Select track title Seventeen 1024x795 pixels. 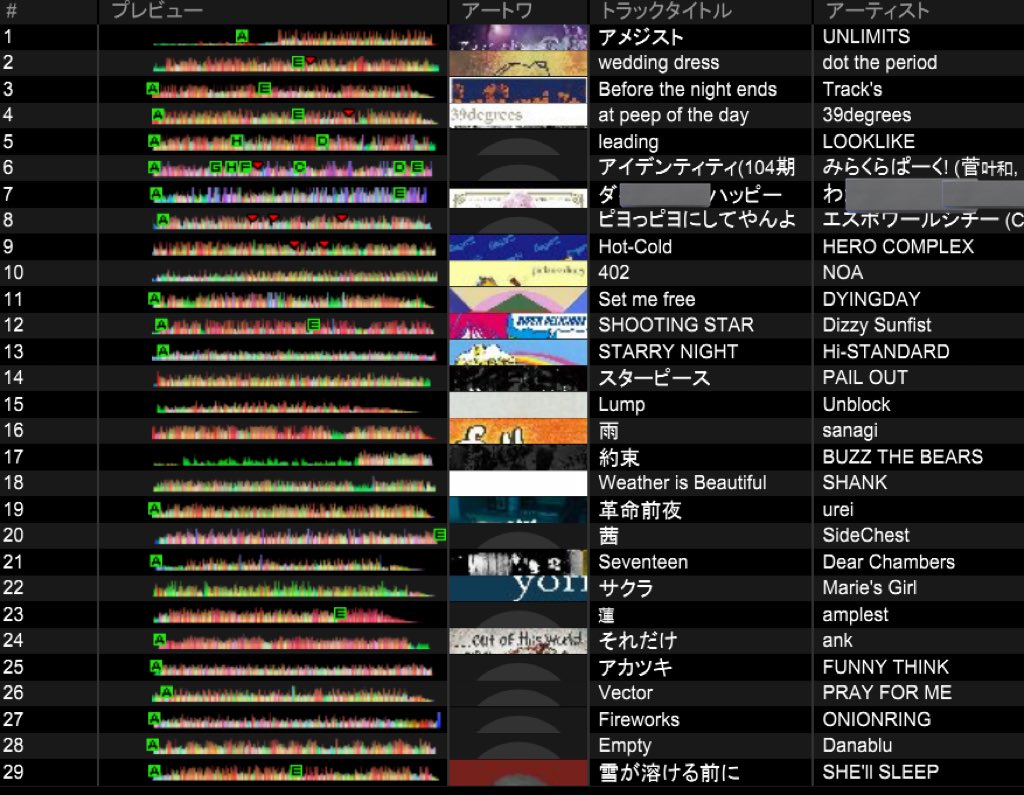click(643, 562)
